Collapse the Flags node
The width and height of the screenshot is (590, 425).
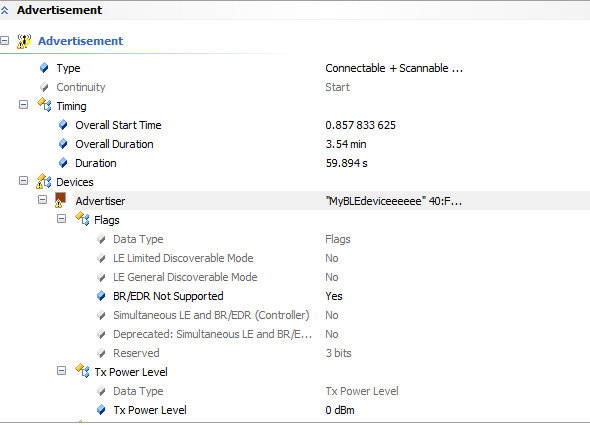point(61,219)
